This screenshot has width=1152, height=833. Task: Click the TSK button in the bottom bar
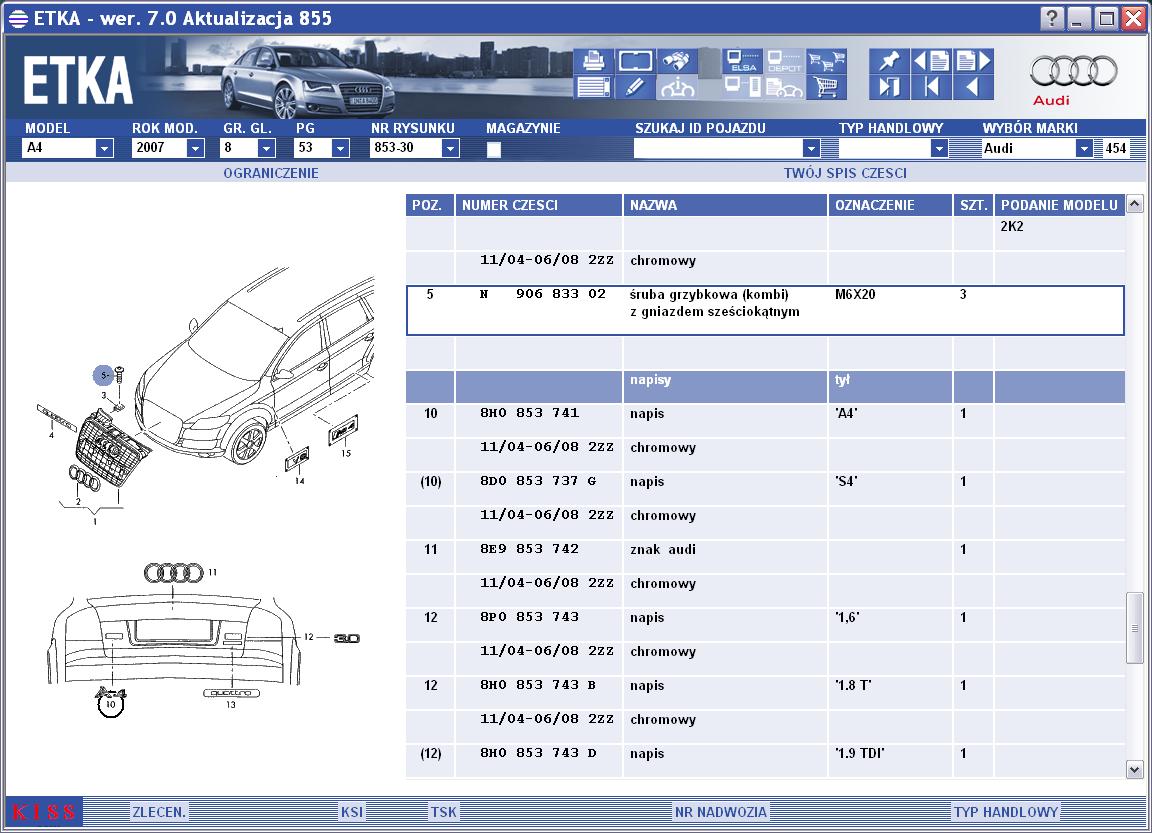point(444,812)
